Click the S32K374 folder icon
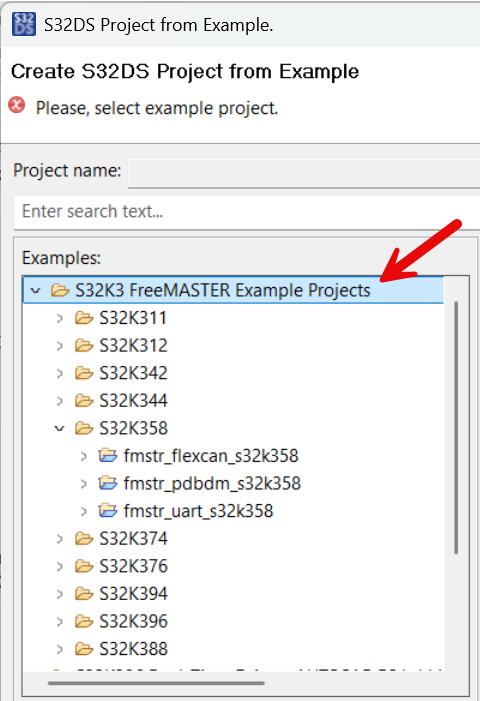This screenshot has width=480, height=701. [x=84, y=539]
